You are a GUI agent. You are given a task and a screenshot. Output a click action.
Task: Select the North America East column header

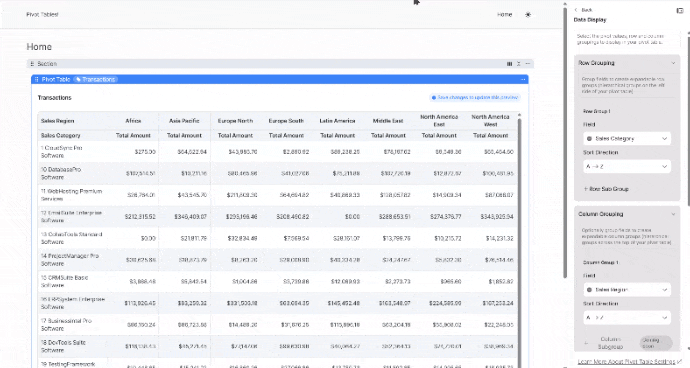click(439, 121)
